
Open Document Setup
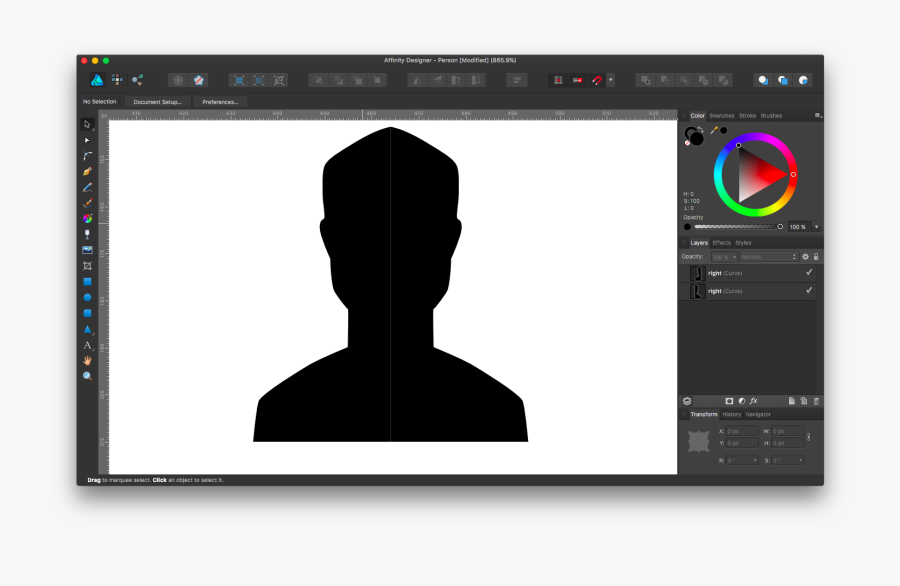click(x=157, y=101)
